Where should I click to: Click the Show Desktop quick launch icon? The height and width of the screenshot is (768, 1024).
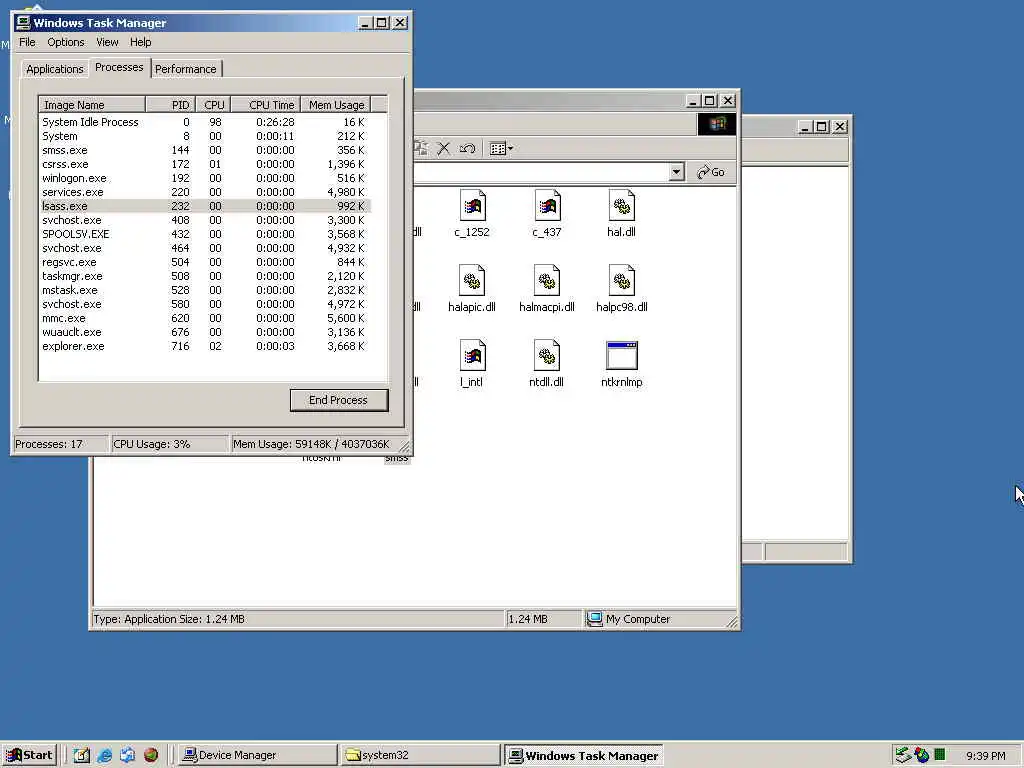click(81, 755)
